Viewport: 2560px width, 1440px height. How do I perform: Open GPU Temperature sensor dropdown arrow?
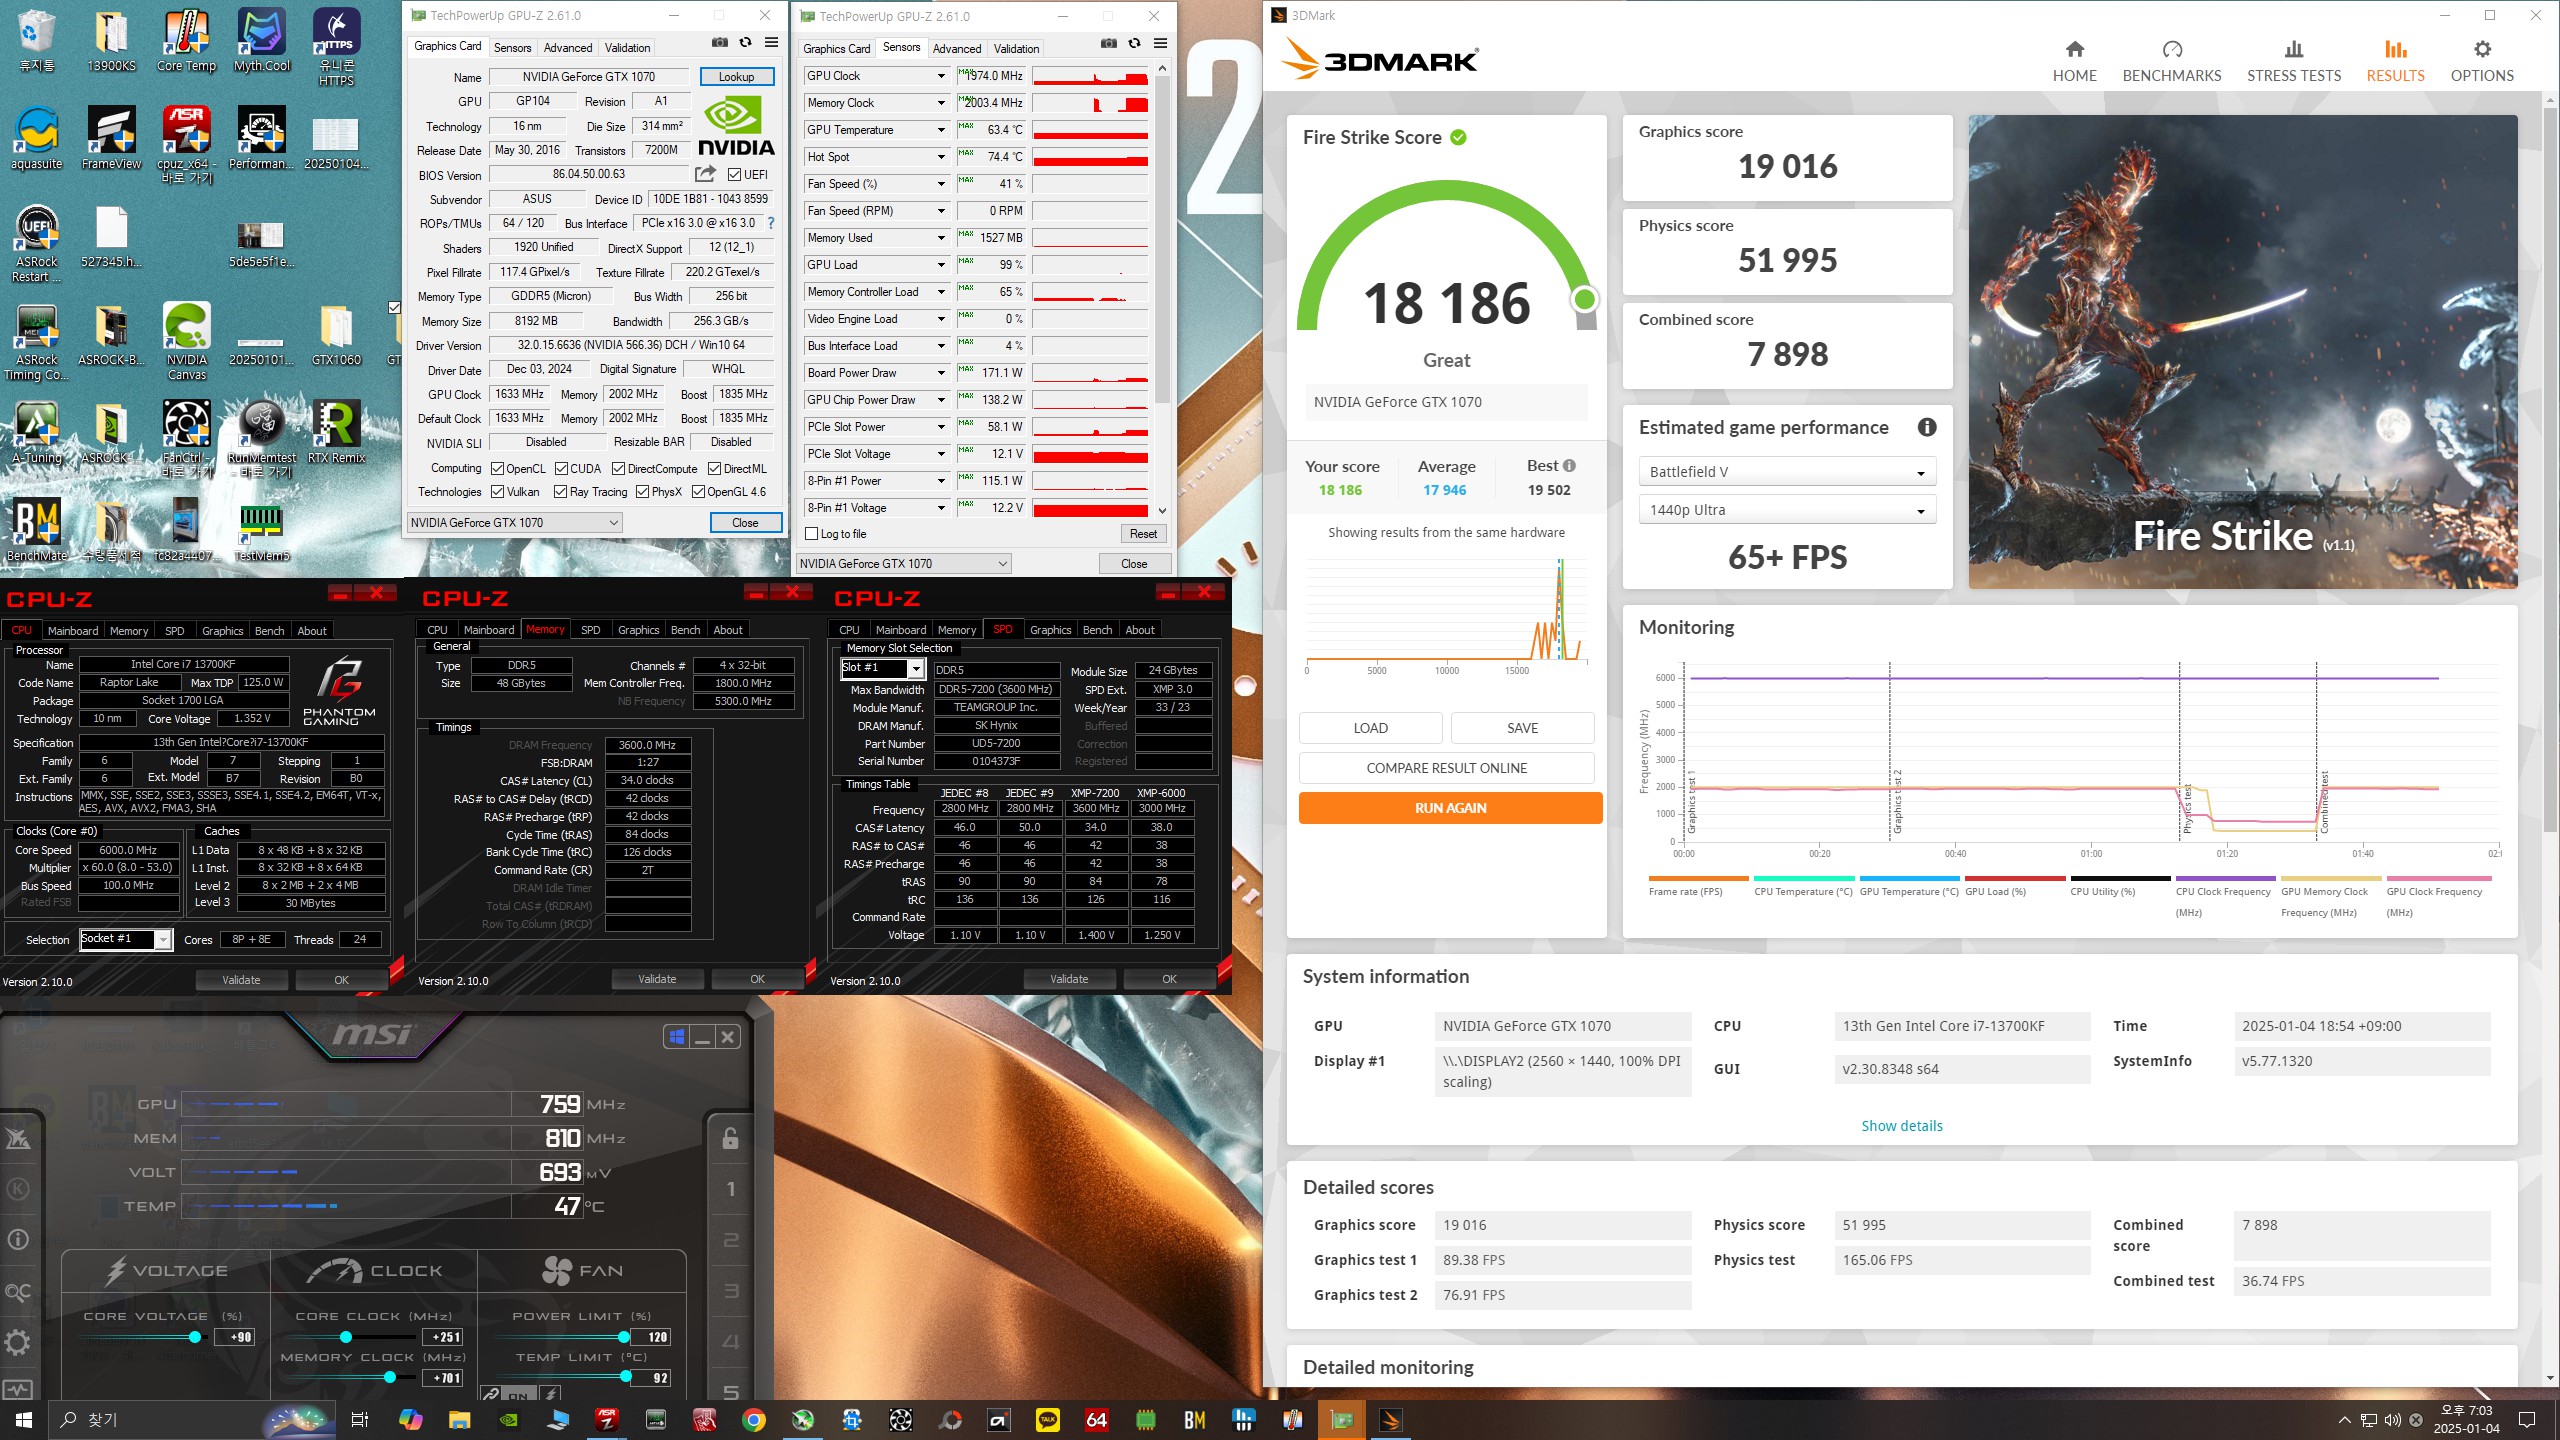[940, 130]
